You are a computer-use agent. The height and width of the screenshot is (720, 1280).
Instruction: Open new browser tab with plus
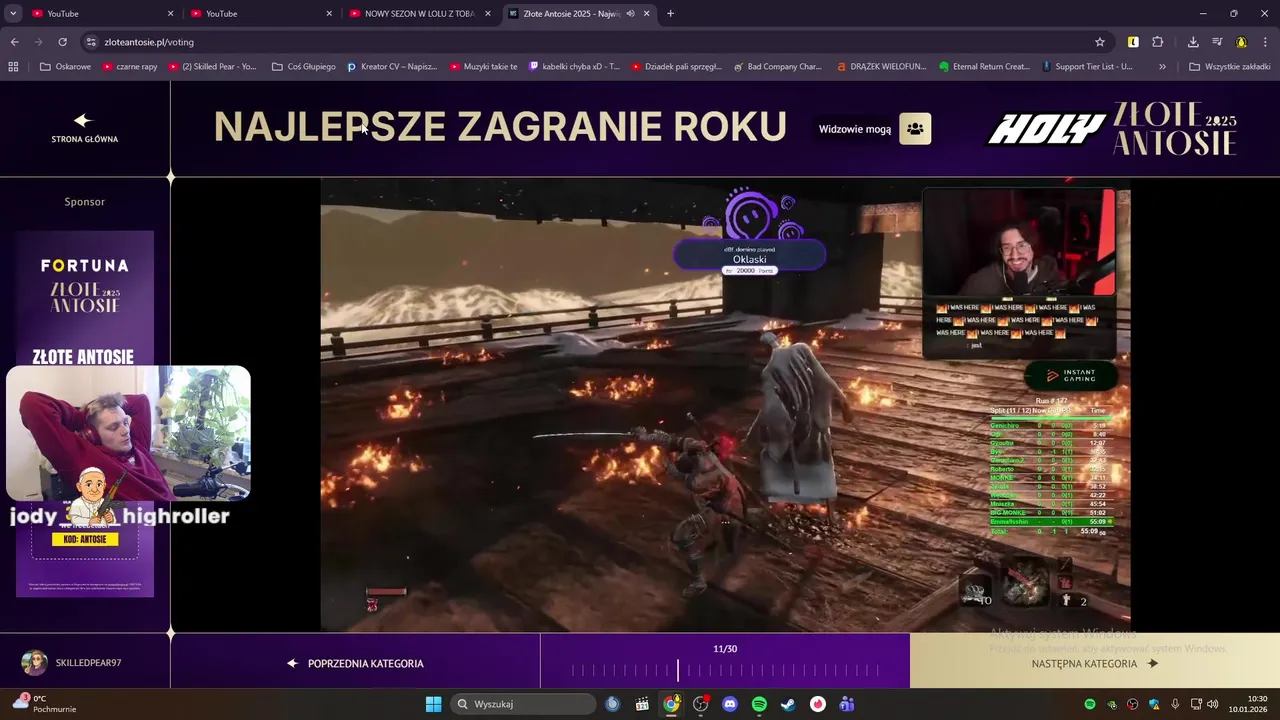coord(670,13)
